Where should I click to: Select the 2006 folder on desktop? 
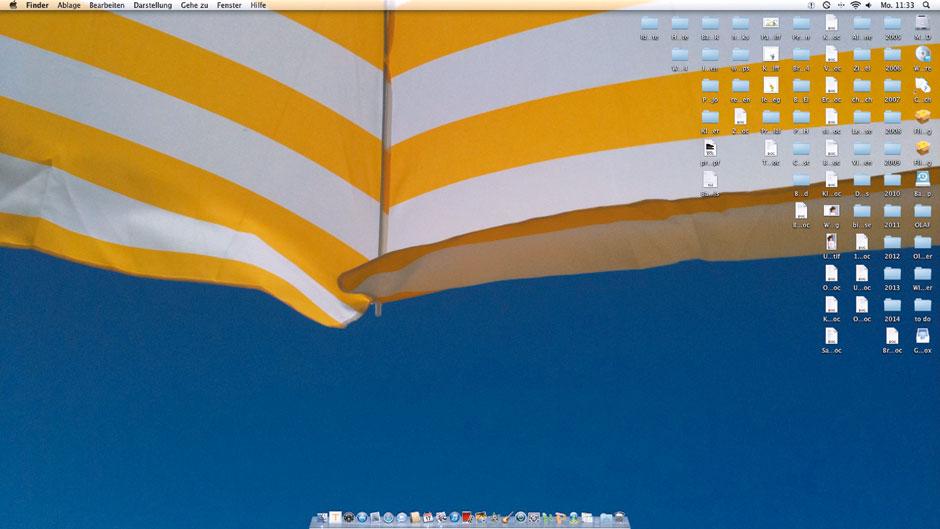(893, 59)
